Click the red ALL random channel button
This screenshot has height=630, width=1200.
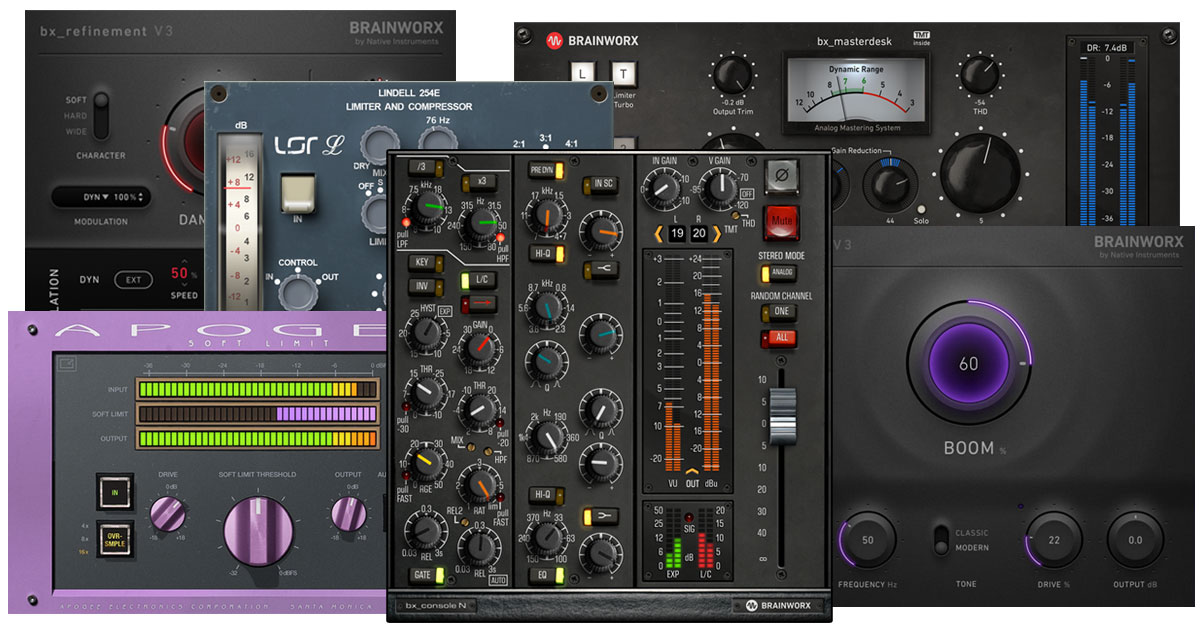pos(781,338)
